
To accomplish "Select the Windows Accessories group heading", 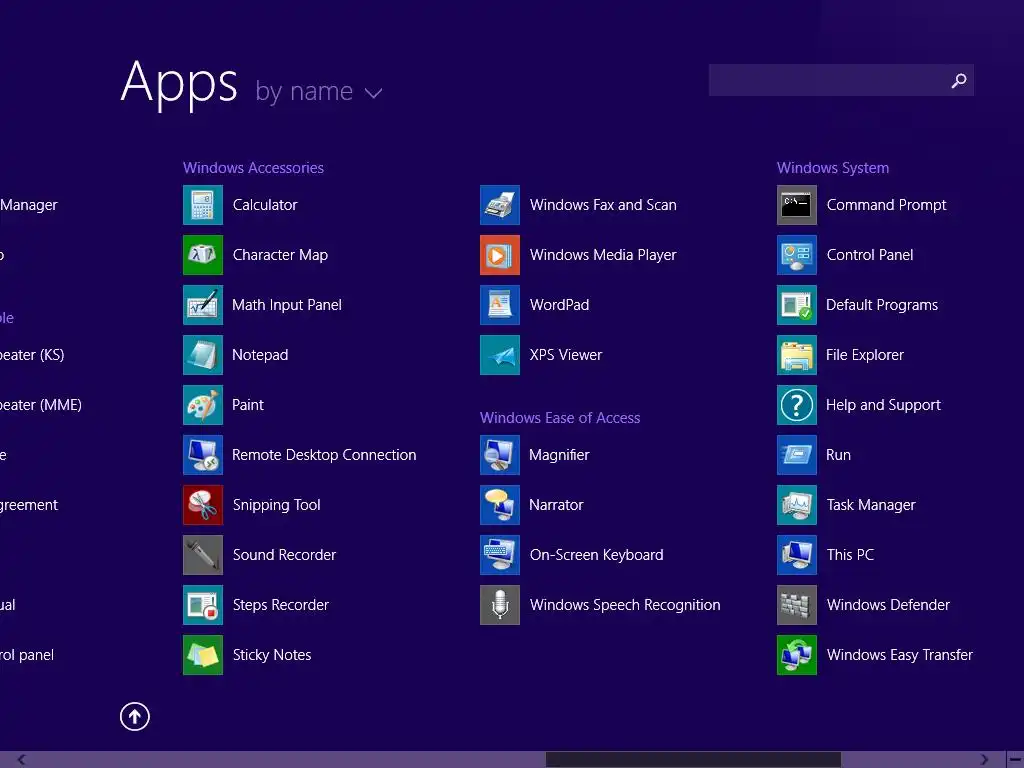I will point(253,168).
